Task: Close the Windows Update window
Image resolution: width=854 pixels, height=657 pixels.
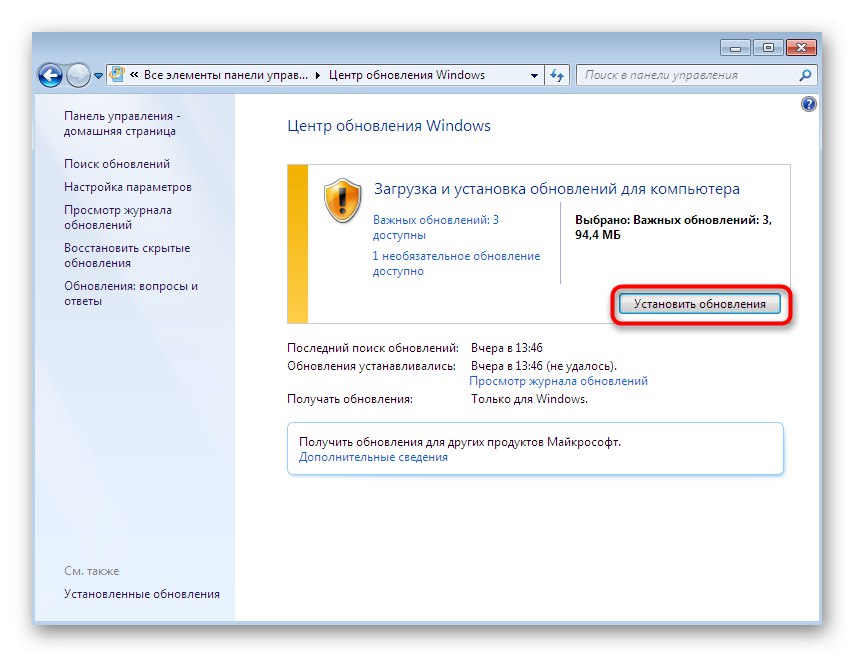Action: click(801, 48)
